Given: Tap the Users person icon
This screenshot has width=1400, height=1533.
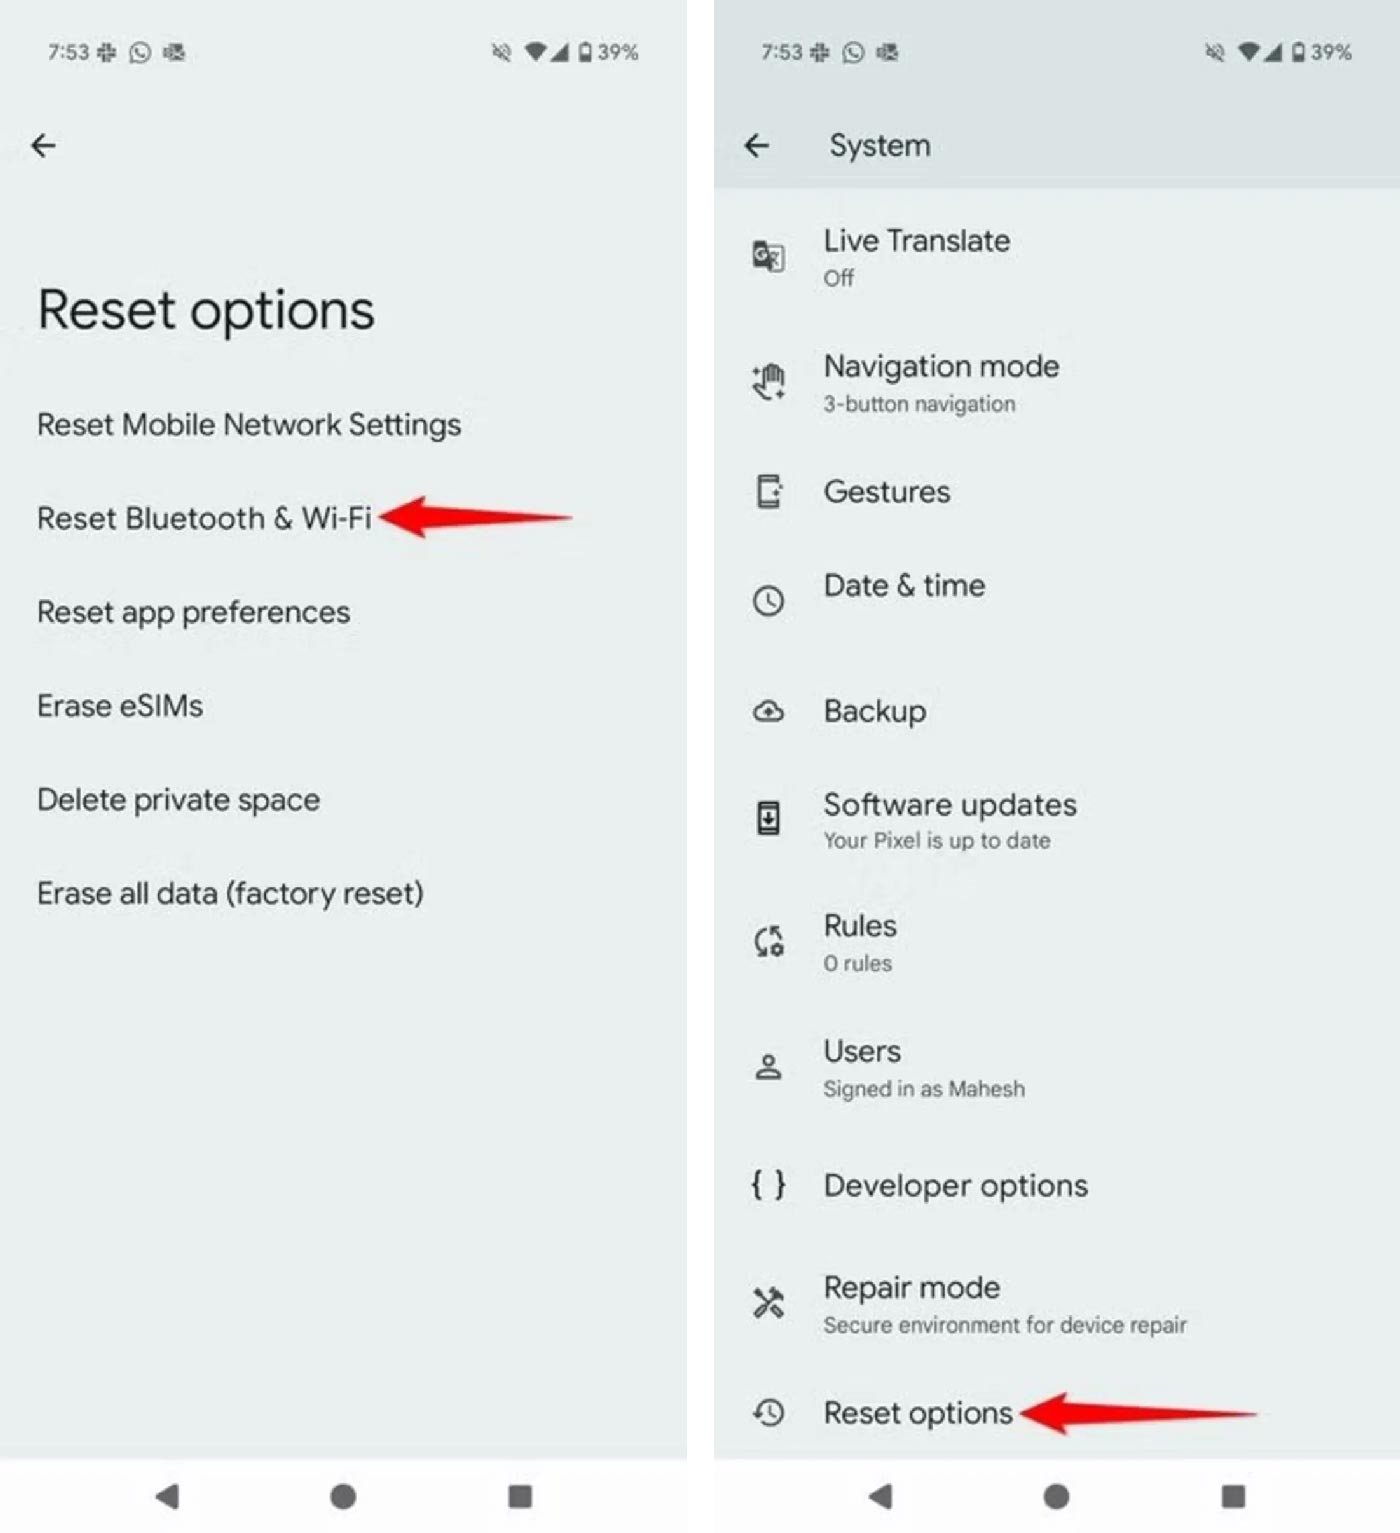Looking at the screenshot, I should [x=768, y=1067].
